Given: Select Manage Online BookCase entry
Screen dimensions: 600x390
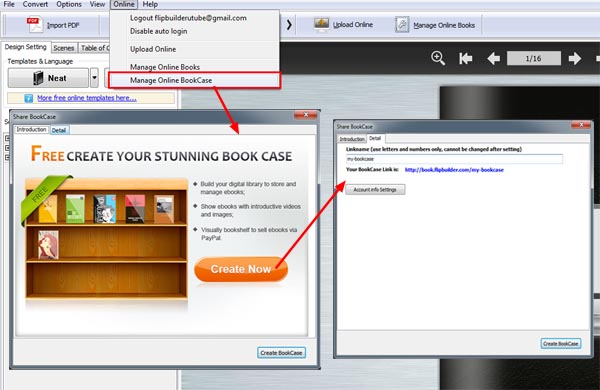Looking at the screenshot, I should 195,80.
